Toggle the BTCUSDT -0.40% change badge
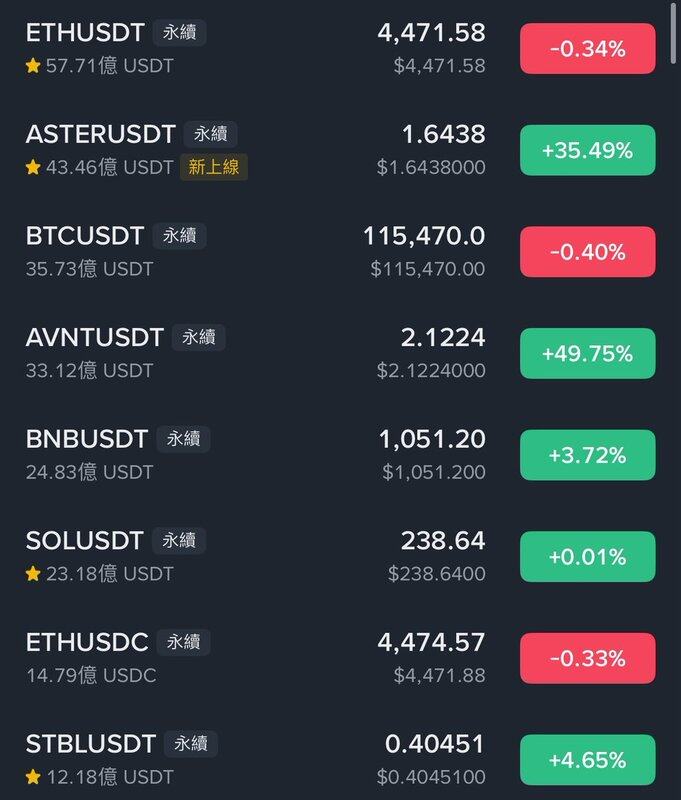Screen dimensions: 681x800 pyautogui.click(x=588, y=252)
